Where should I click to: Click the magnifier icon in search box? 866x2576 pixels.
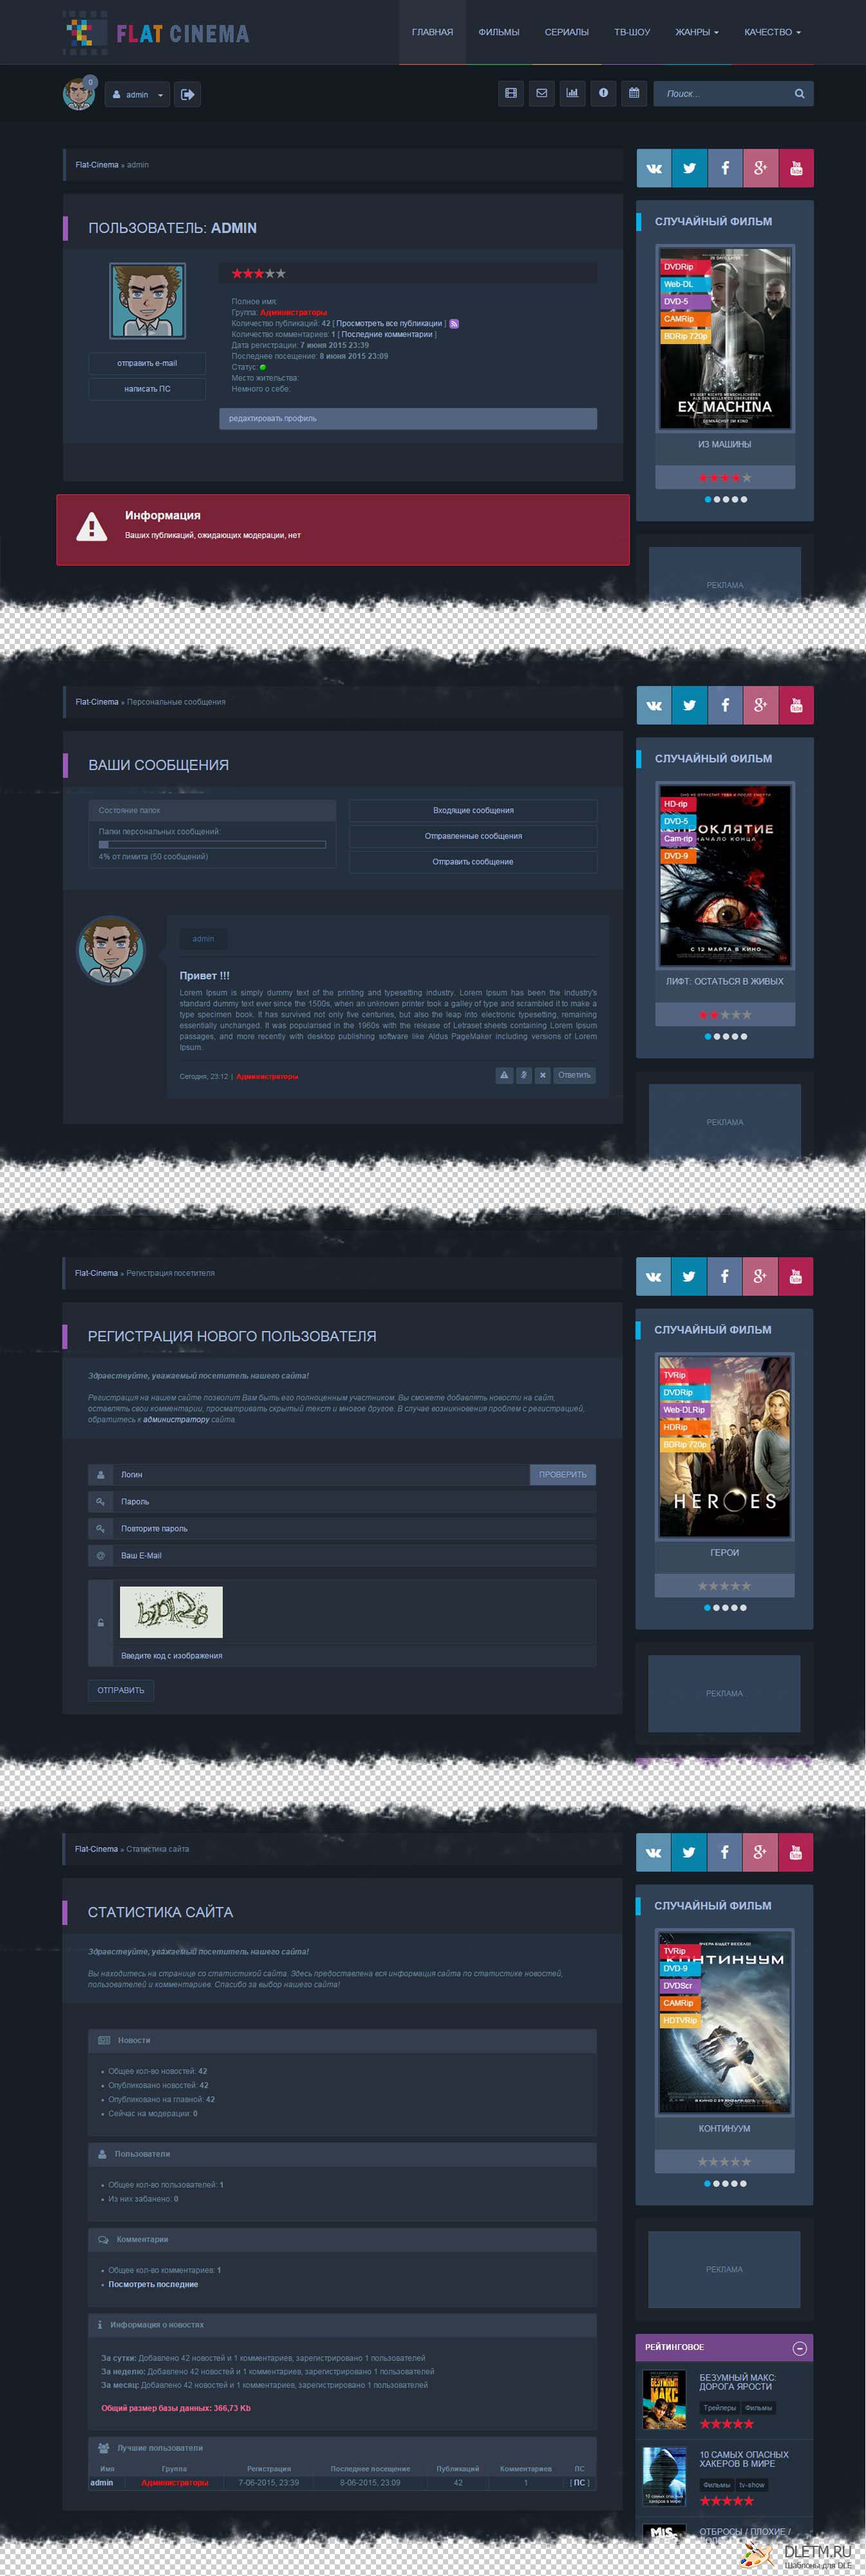coord(799,94)
